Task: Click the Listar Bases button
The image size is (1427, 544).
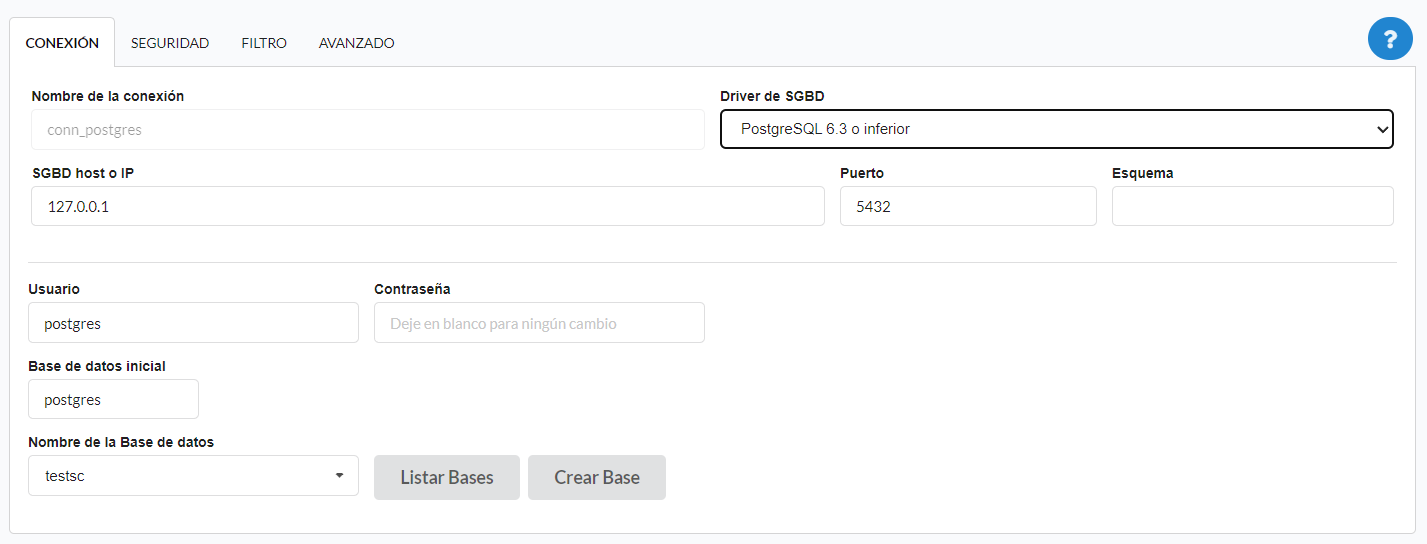Action: pos(447,477)
